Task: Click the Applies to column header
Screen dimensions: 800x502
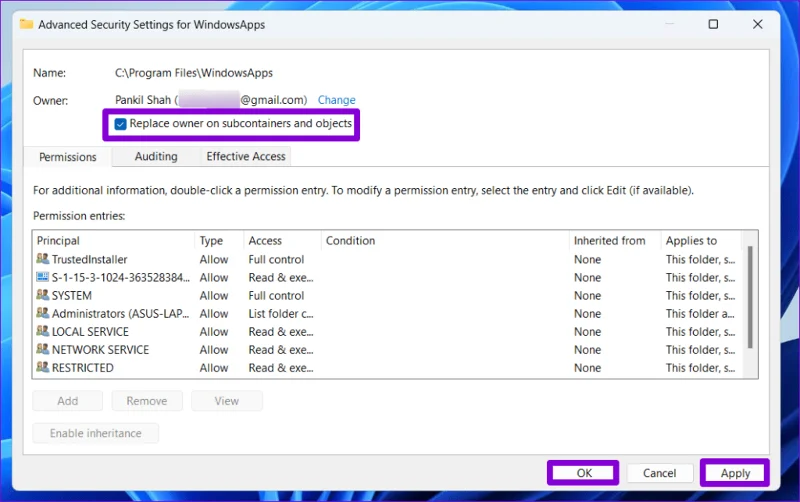Action: coord(702,240)
